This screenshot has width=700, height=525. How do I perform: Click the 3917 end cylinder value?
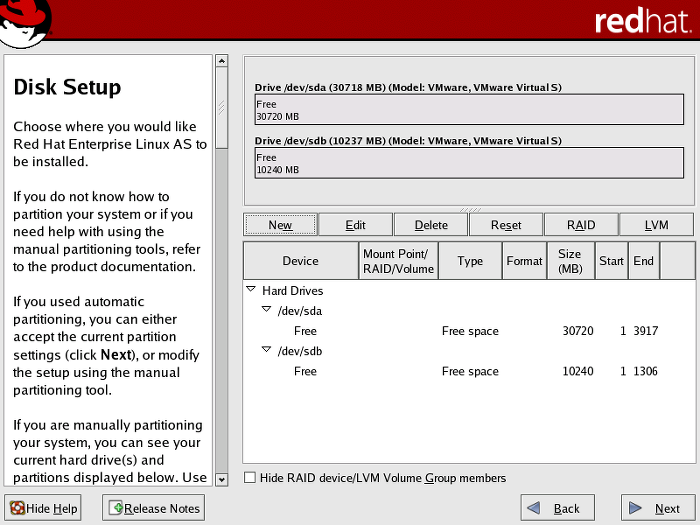tap(646, 331)
